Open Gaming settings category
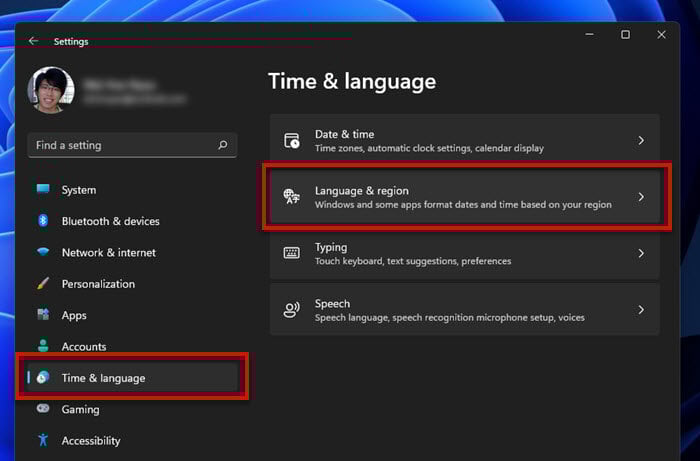700x461 pixels. point(132,409)
